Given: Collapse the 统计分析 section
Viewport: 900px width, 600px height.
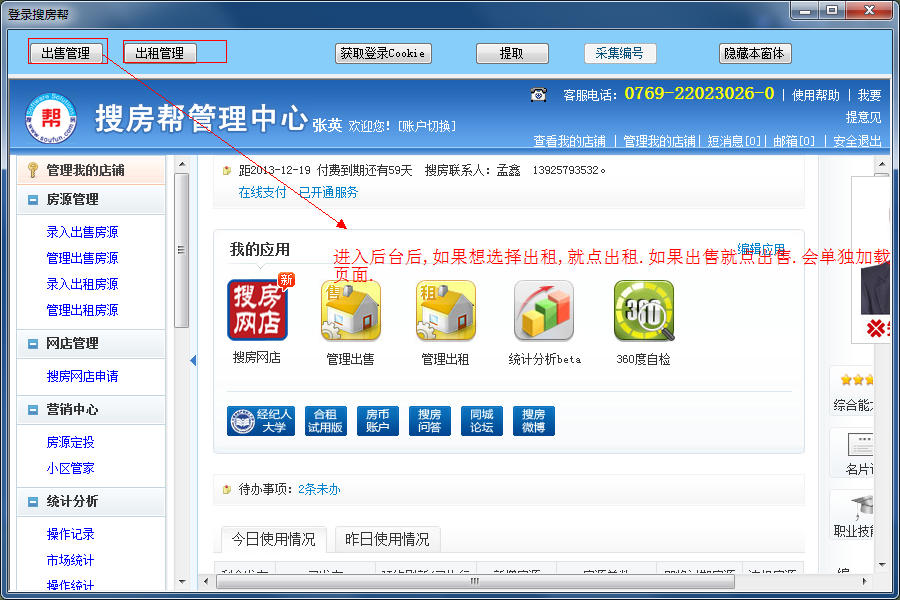Looking at the screenshot, I should coord(33,502).
